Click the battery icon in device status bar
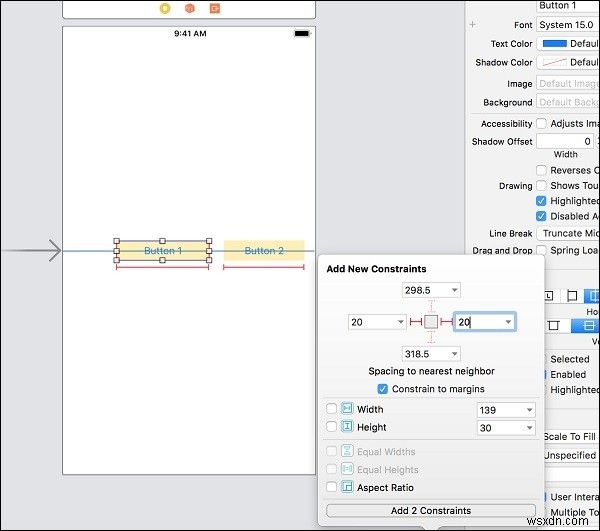This screenshot has height=531, width=600. click(x=302, y=34)
